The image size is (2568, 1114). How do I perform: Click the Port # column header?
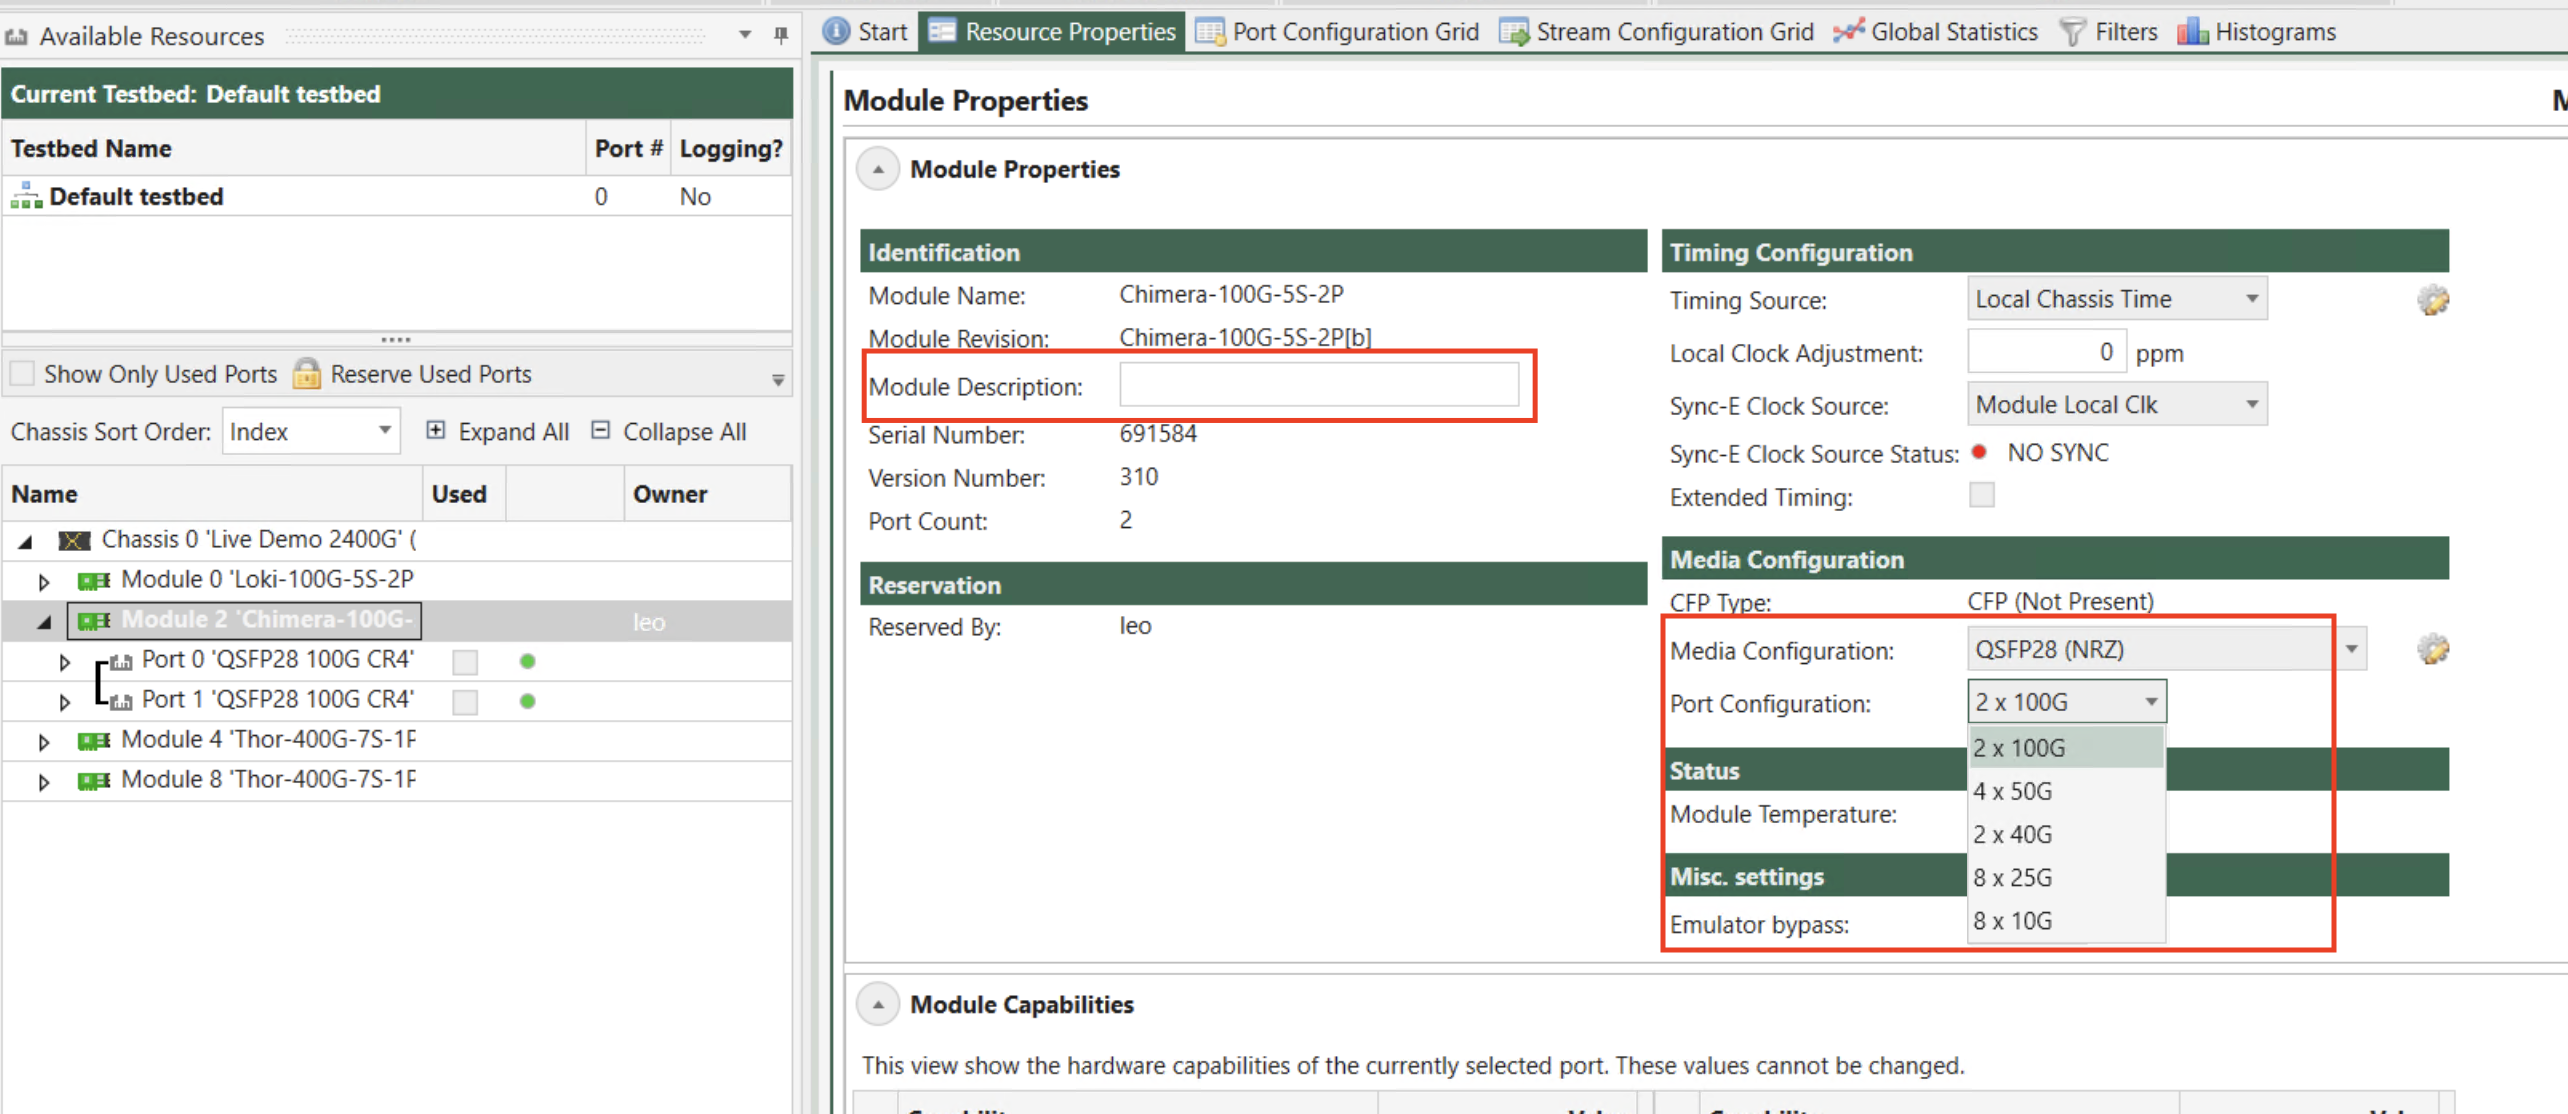coord(628,148)
